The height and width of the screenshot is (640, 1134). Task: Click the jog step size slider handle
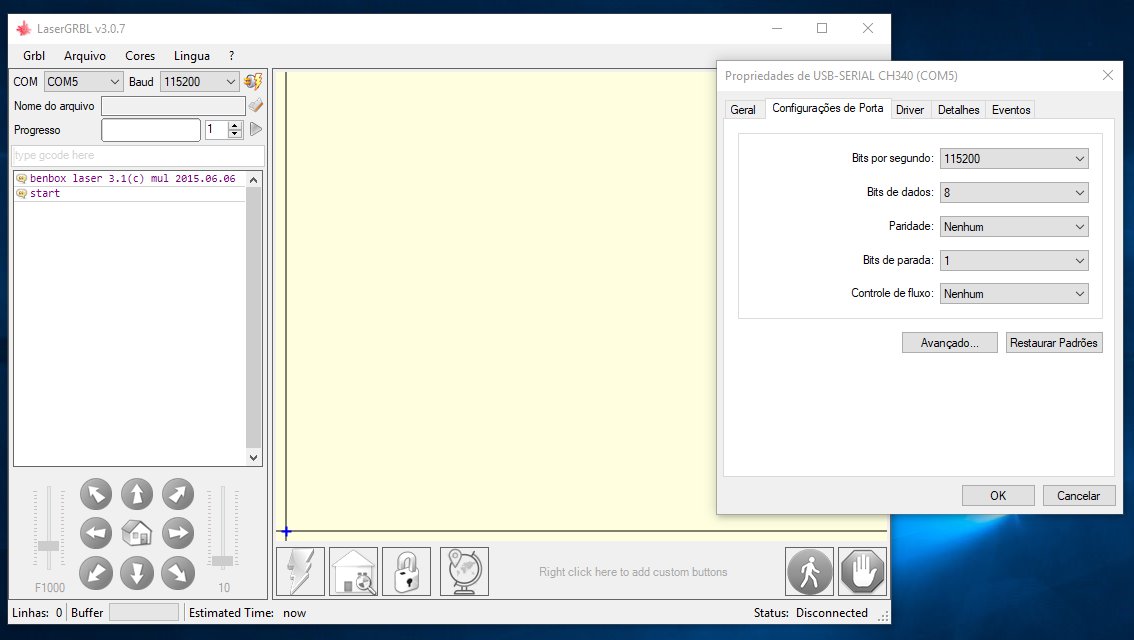[x=223, y=561]
